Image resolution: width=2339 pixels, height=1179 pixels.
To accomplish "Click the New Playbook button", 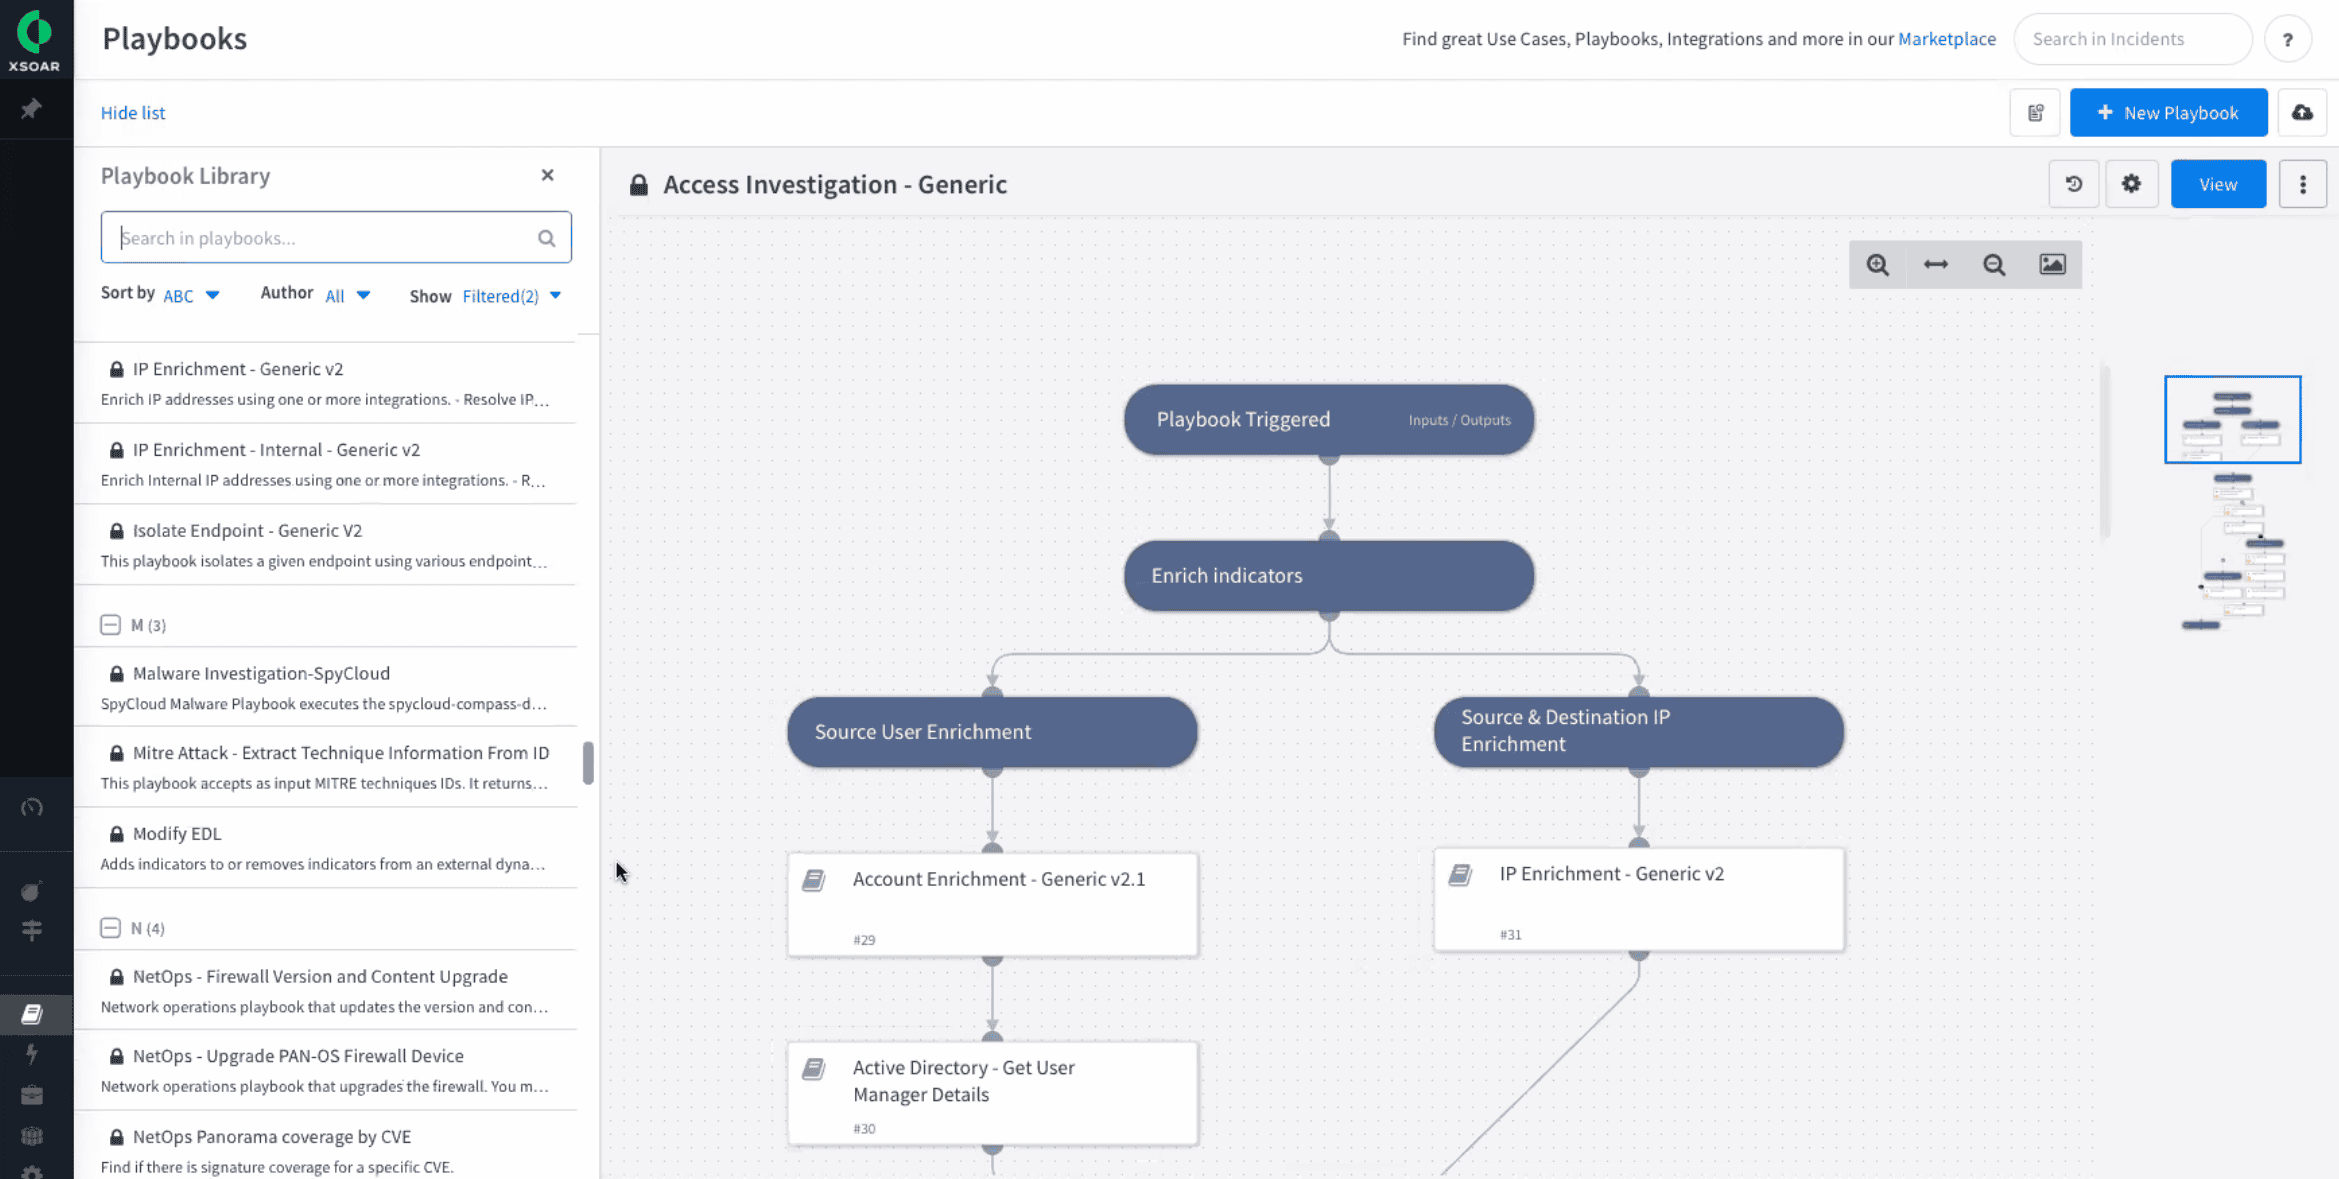I will pyautogui.click(x=2168, y=113).
